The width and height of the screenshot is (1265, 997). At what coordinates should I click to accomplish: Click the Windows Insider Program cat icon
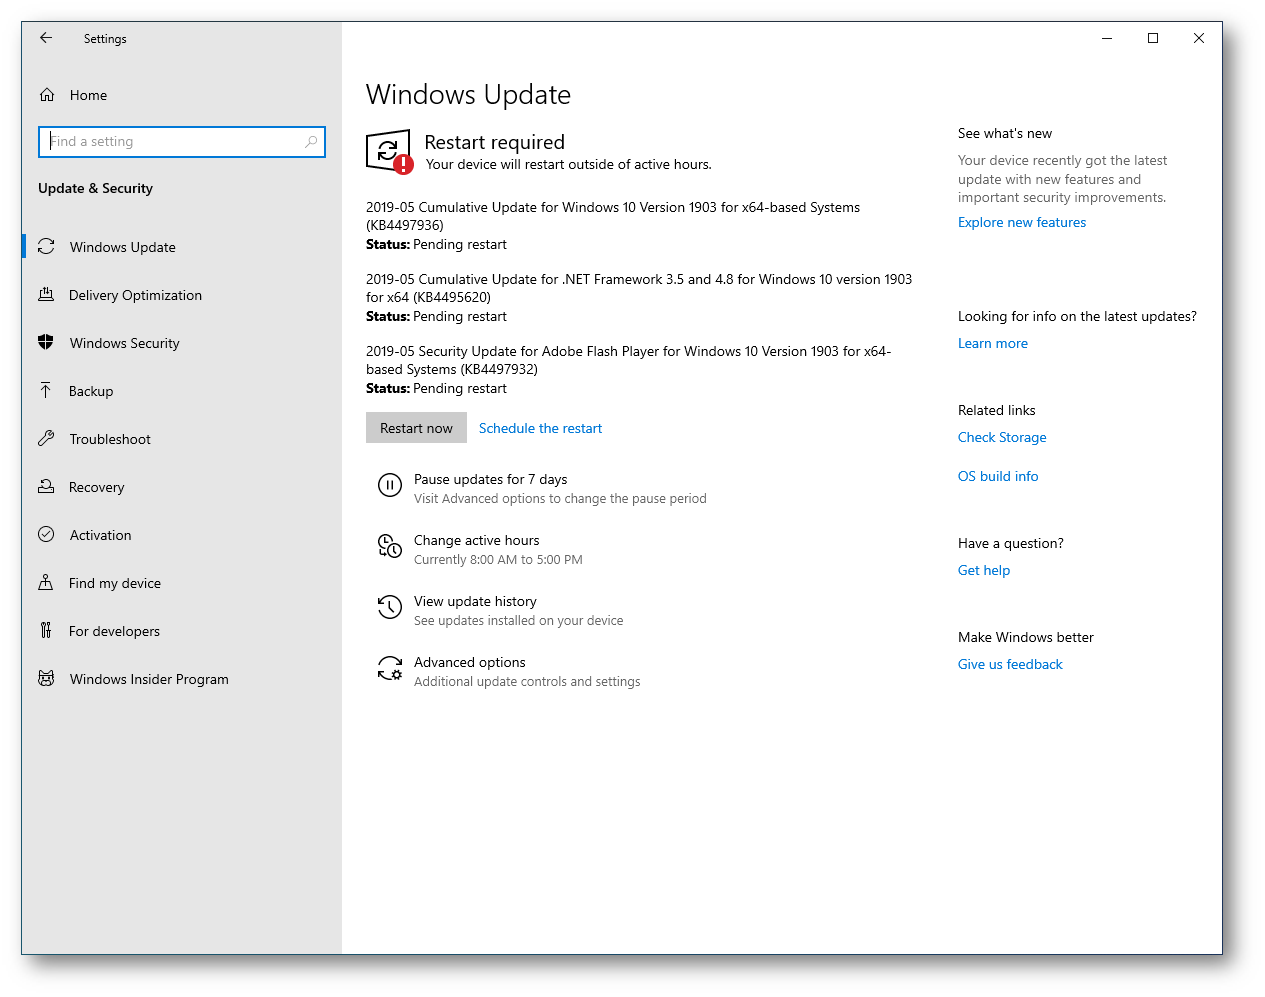point(46,678)
